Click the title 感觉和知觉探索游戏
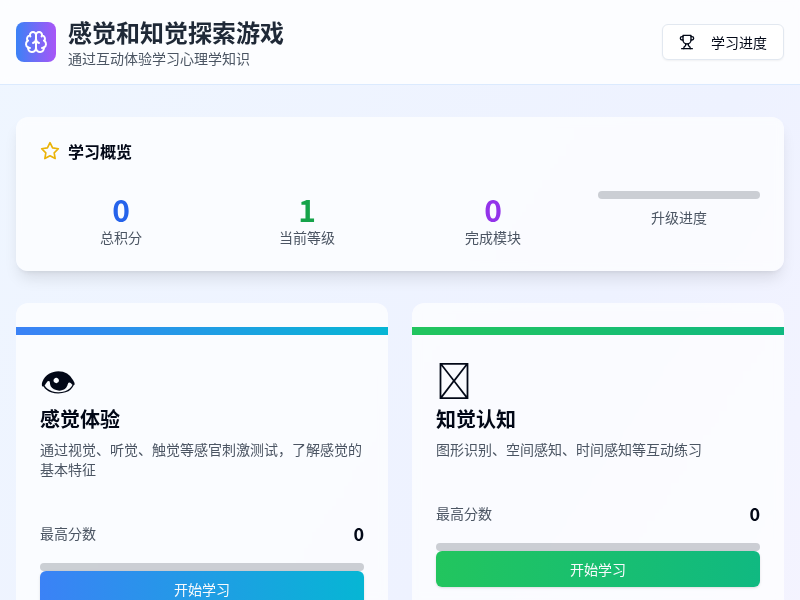 pos(176,34)
